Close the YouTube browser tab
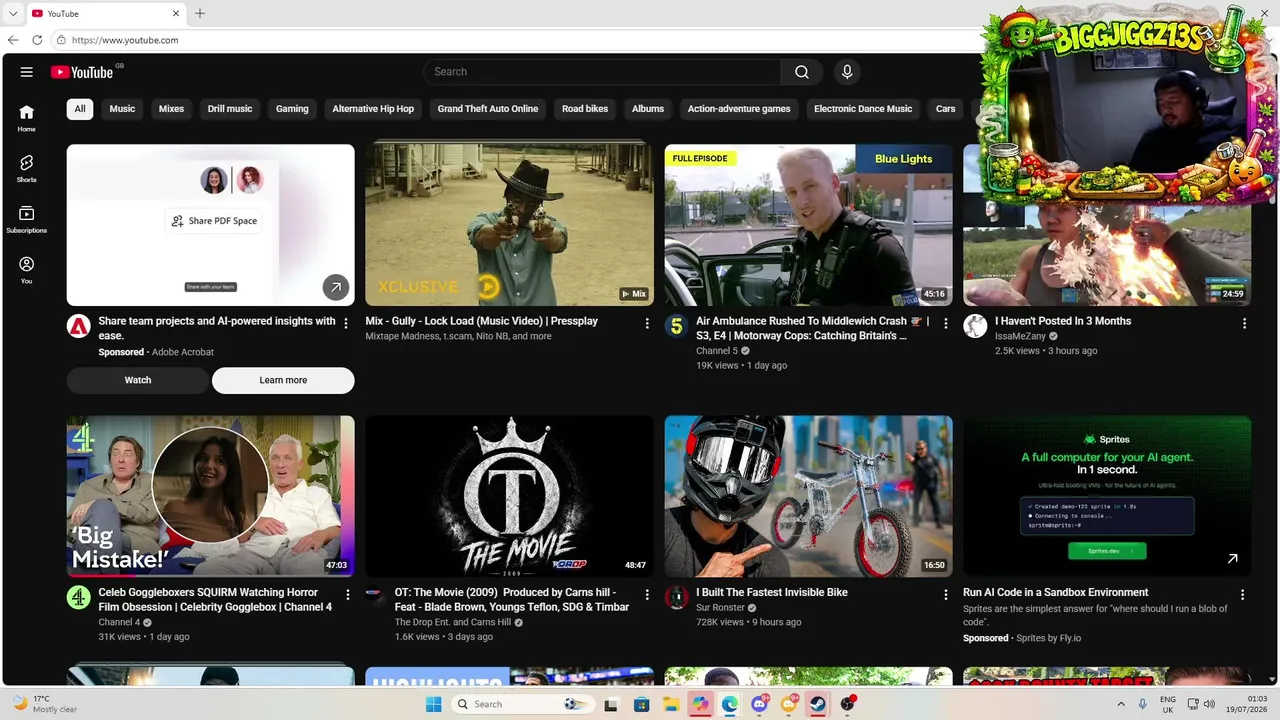 tap(177, 13)
